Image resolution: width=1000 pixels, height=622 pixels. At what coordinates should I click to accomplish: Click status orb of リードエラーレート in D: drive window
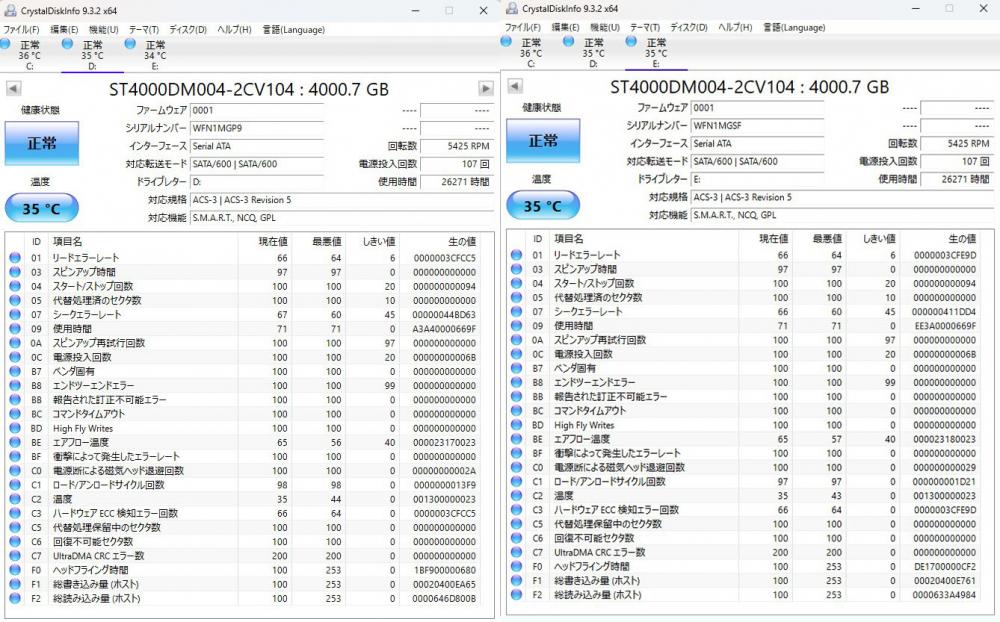tap(15, 258)
